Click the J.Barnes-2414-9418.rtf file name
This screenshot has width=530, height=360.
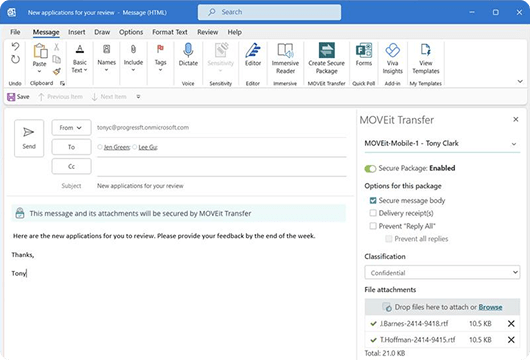coord(414,323)
